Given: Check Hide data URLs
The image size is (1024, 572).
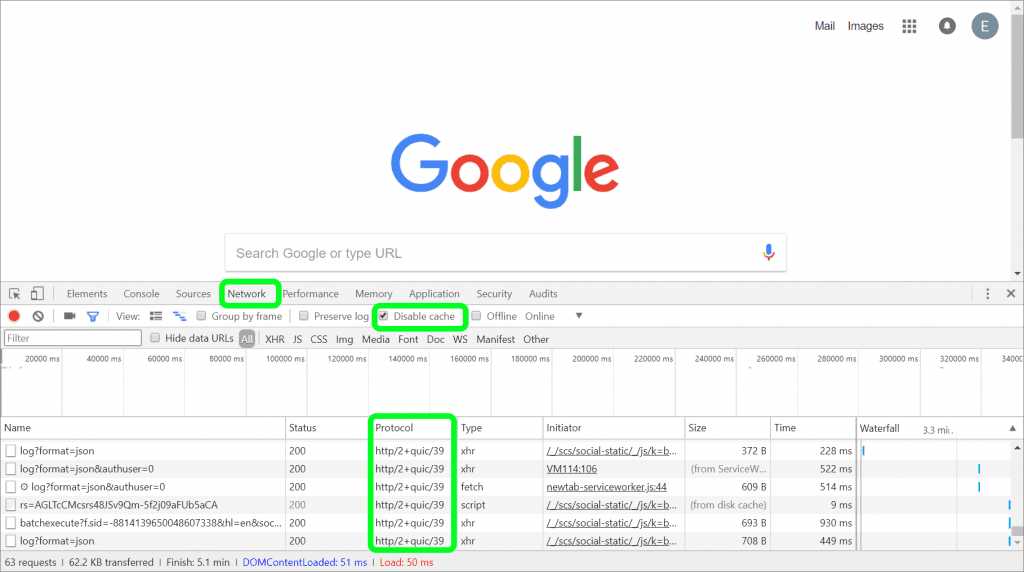Looking at the screenshot, I should 155,338.
